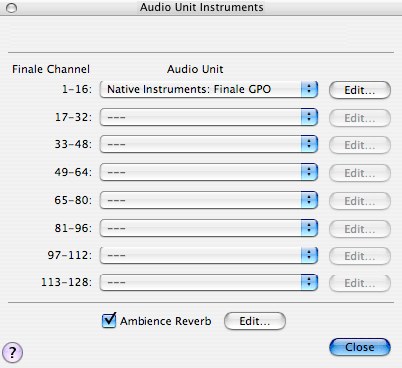Open the Audio Unit dropdown for channels 97-112
This screenshot has width=402, height=368.
[x=209, y=255]
